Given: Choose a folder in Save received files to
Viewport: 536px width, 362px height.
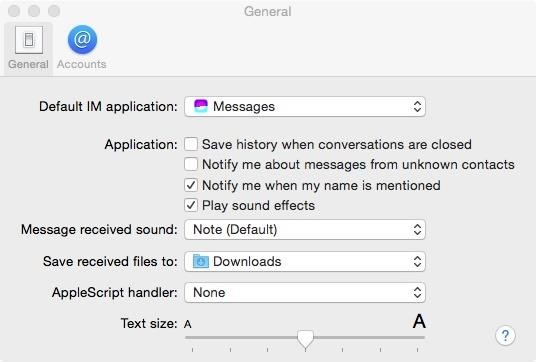Looking at the screenshot, I should [305, 262].
